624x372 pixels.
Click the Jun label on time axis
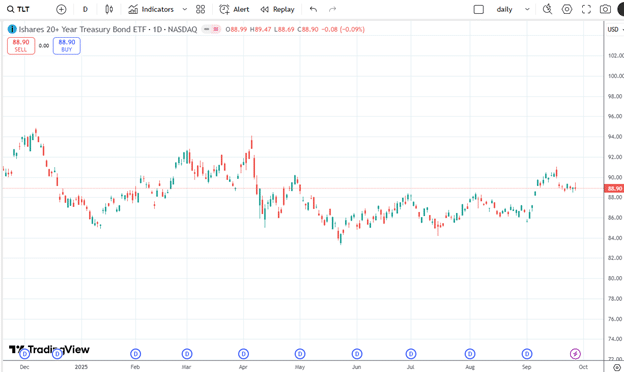(x=357, y=367)
